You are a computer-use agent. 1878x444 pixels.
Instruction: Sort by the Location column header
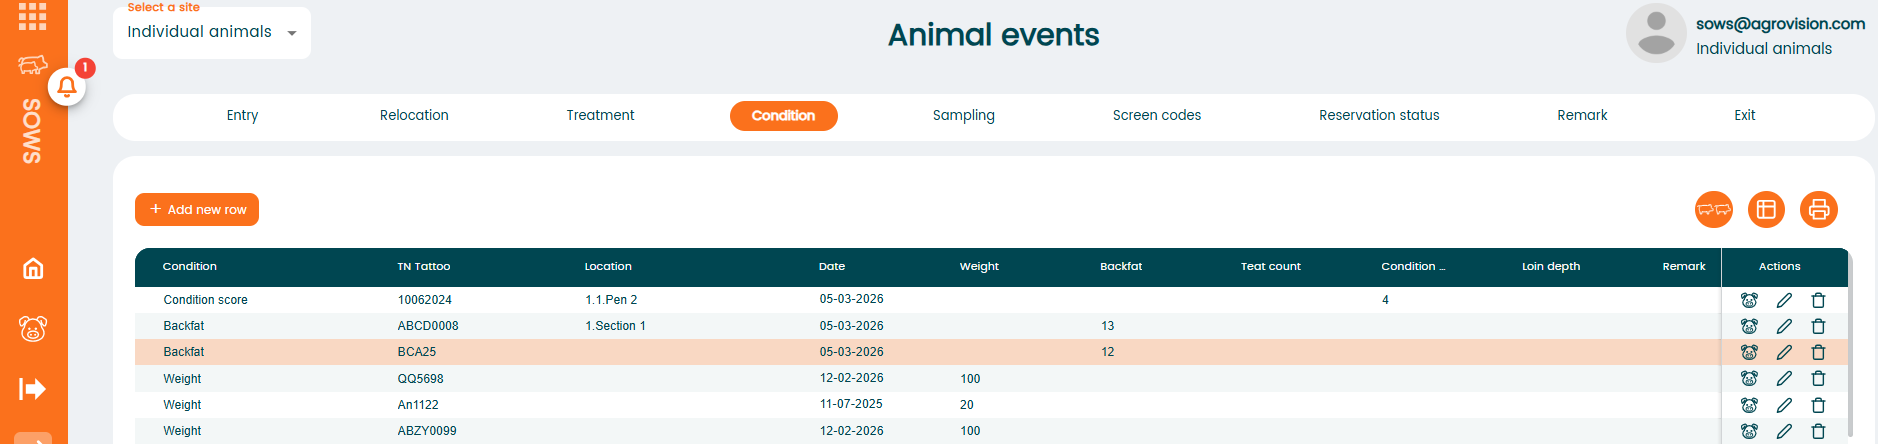point(608,266)
